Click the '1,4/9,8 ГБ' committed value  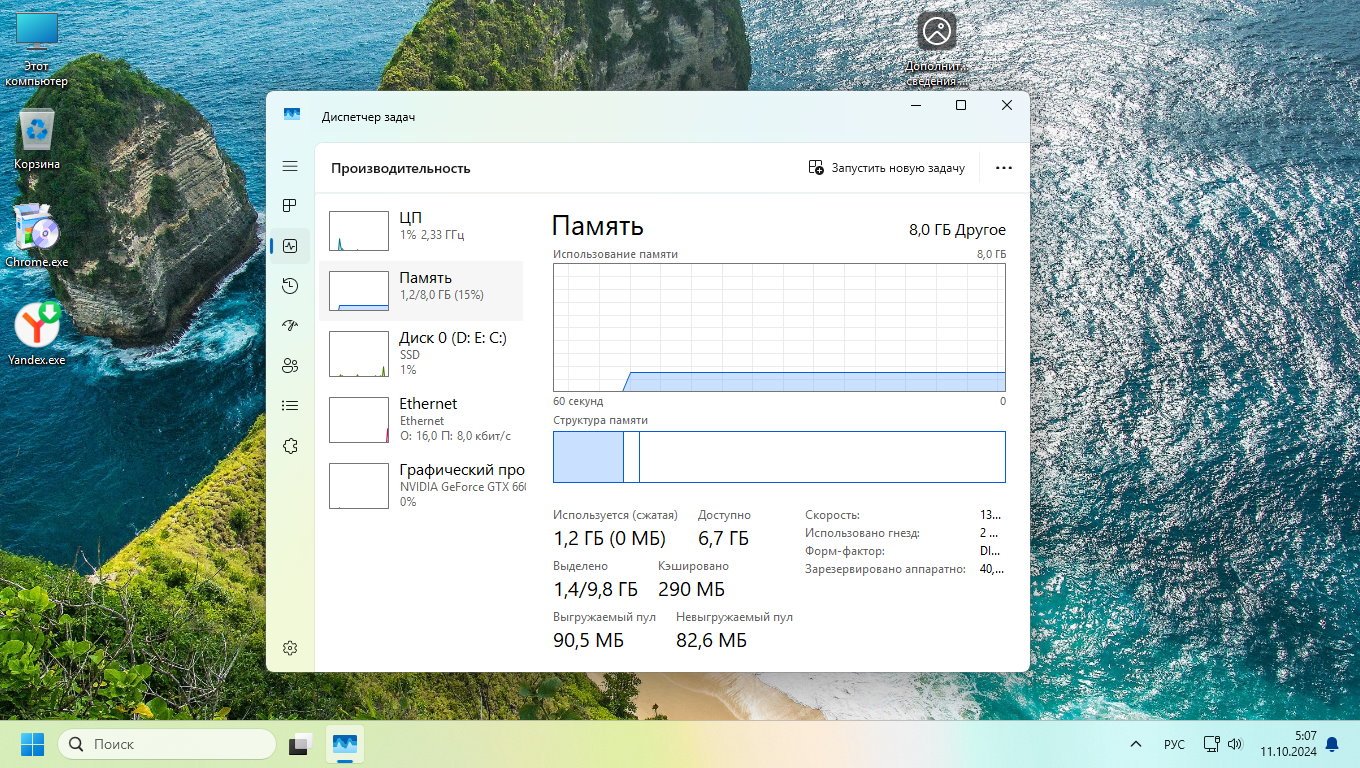[x=595, y=590]
